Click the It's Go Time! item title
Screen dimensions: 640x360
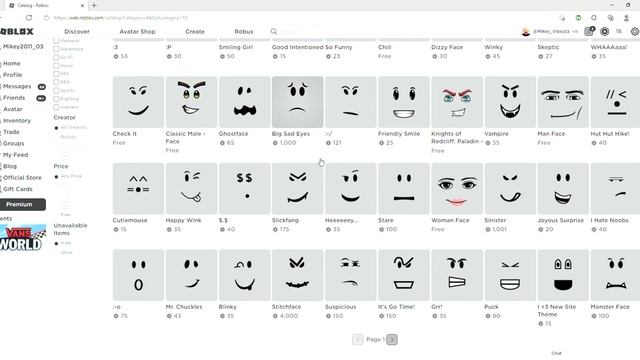click(x=396, y=307)
